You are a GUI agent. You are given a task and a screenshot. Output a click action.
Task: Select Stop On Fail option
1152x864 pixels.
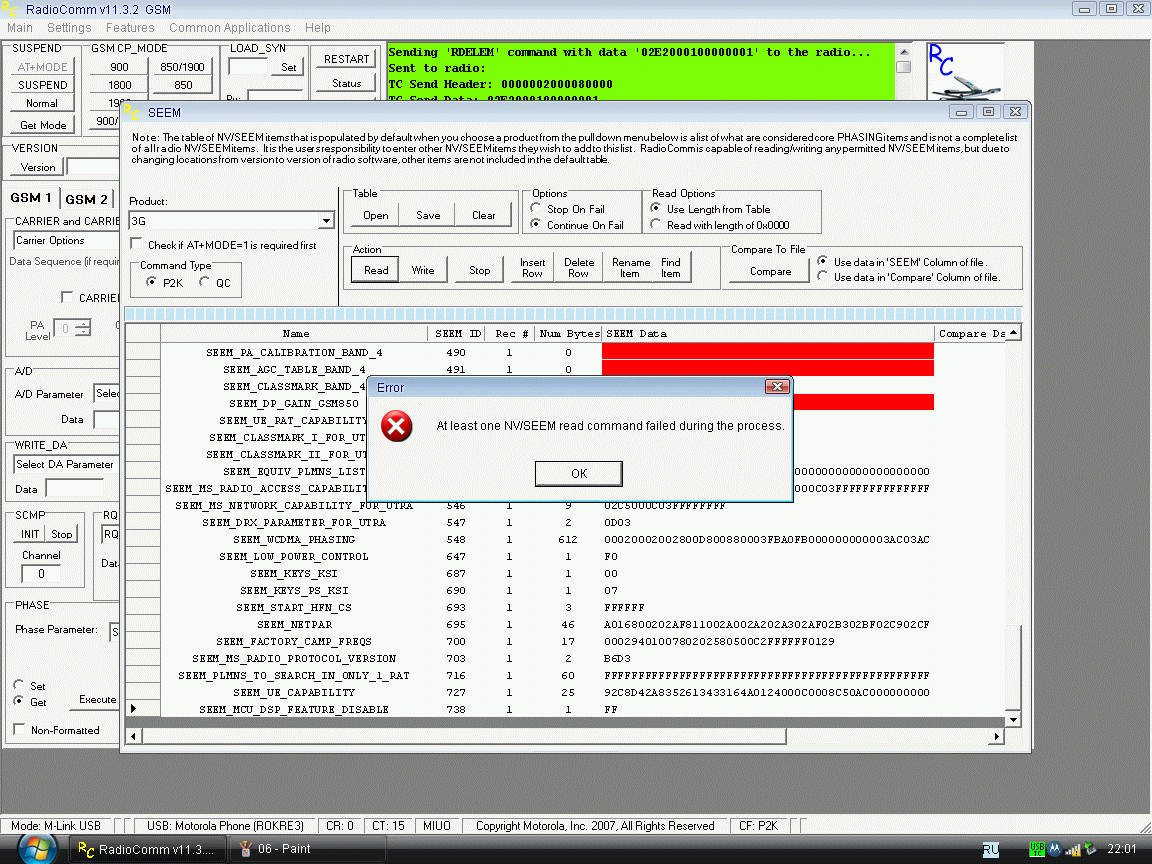[x=536, y=209]
